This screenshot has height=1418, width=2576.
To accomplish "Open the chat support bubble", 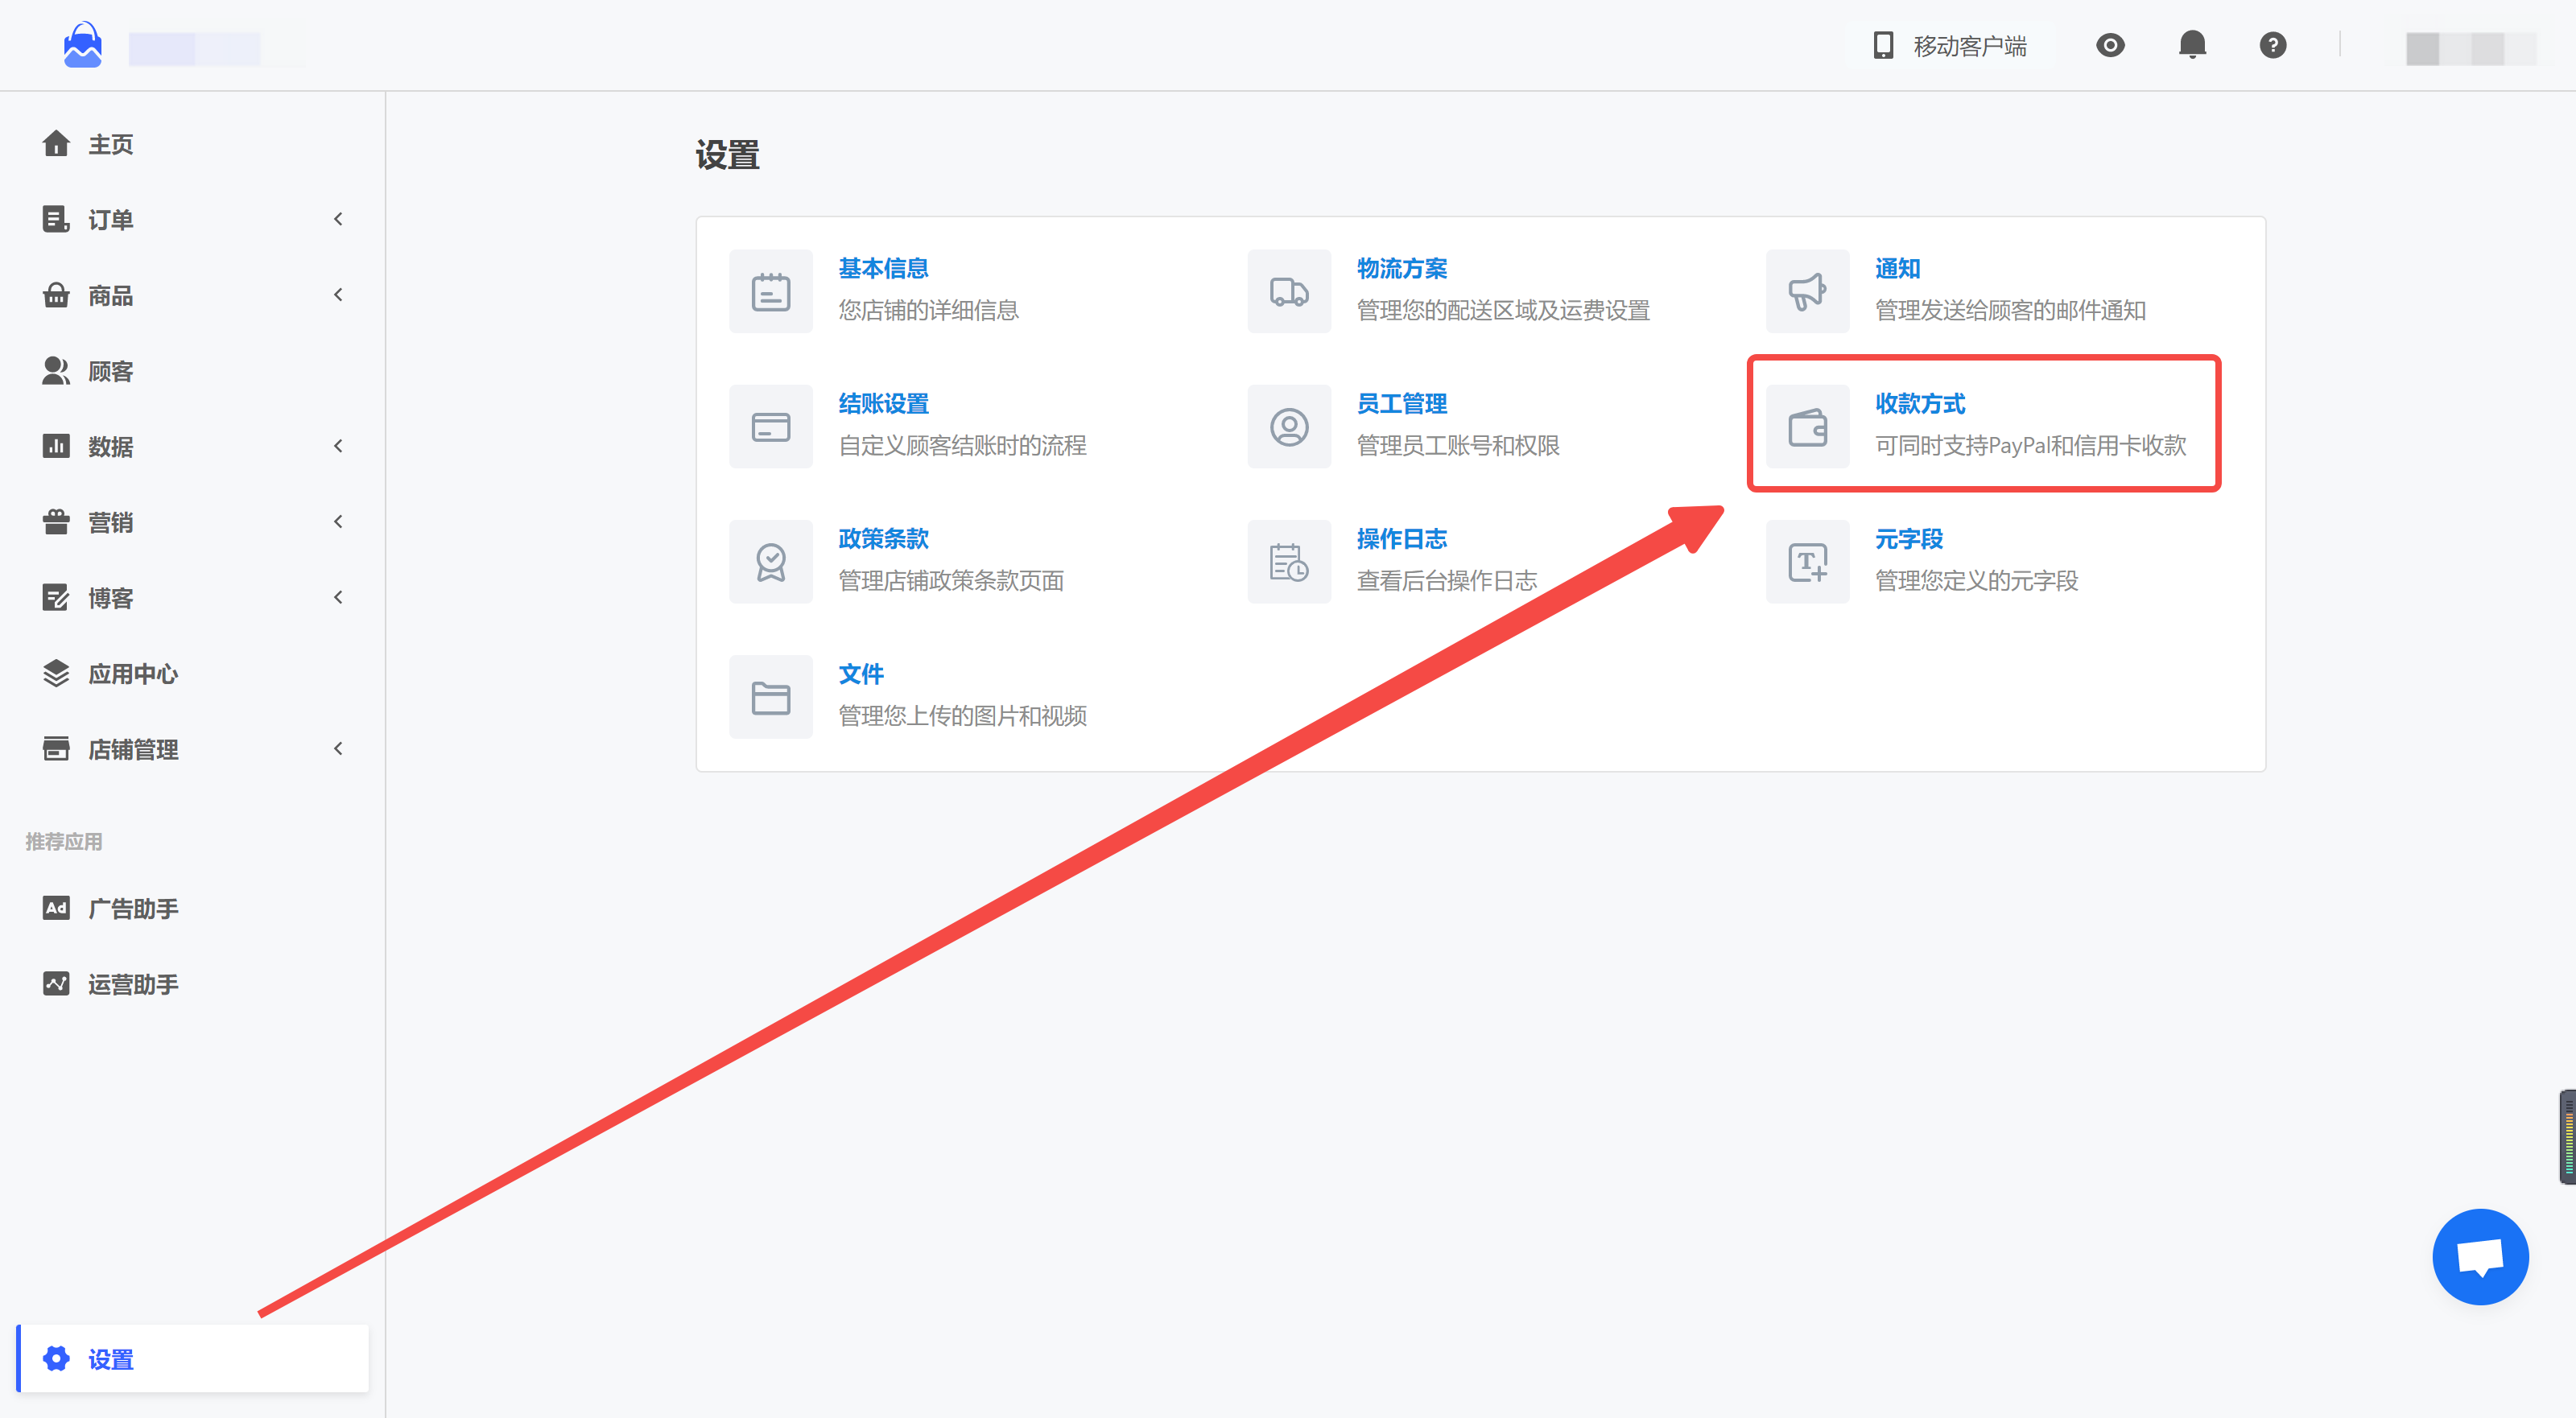I will pyautogui.click(x=2480, y=1257).
